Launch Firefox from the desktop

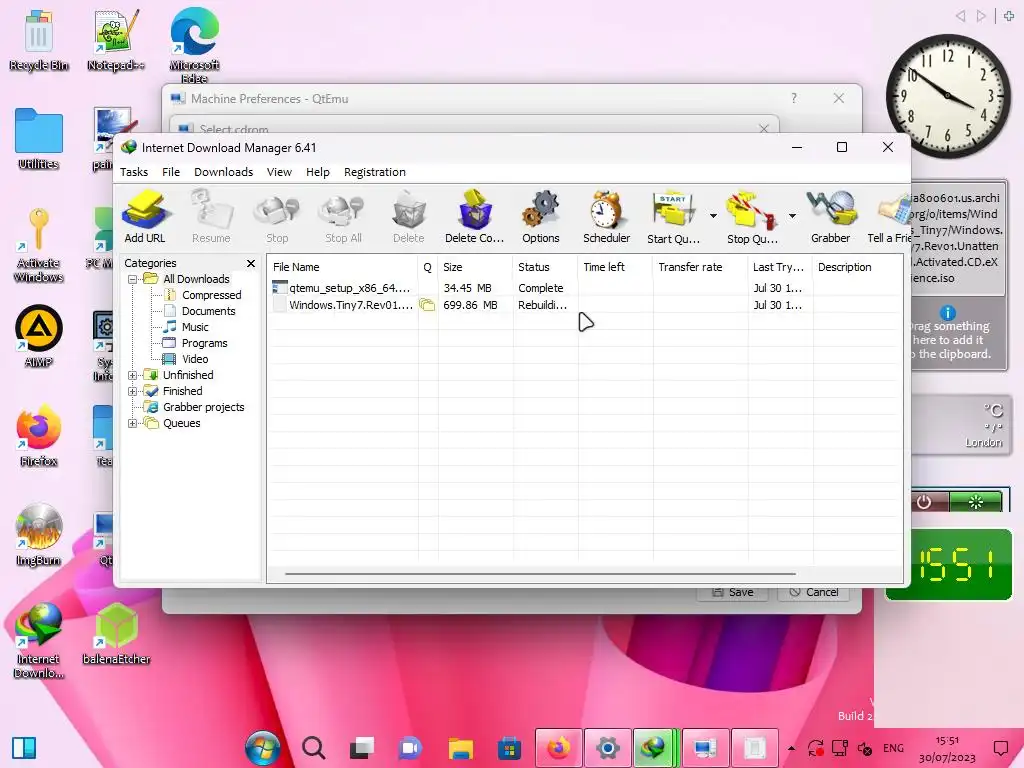pyautogui.click(x=39, y=436)
